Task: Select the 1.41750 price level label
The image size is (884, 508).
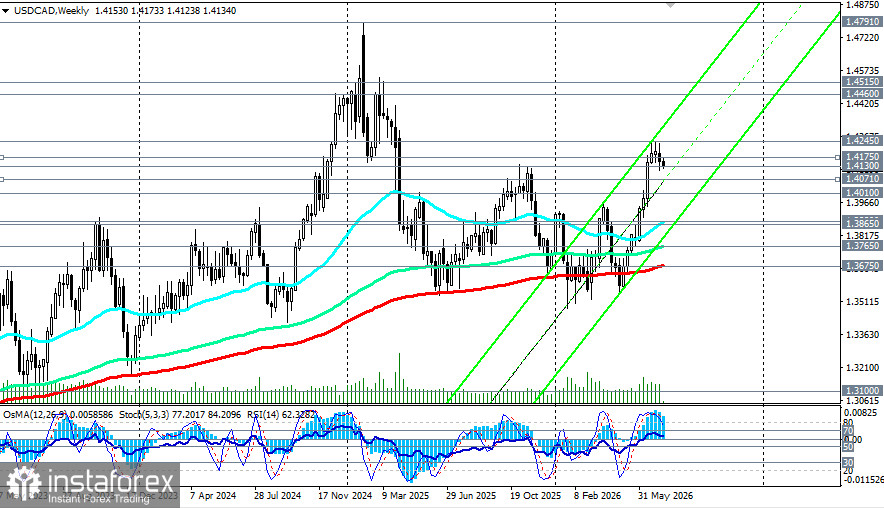Action: 862,156
